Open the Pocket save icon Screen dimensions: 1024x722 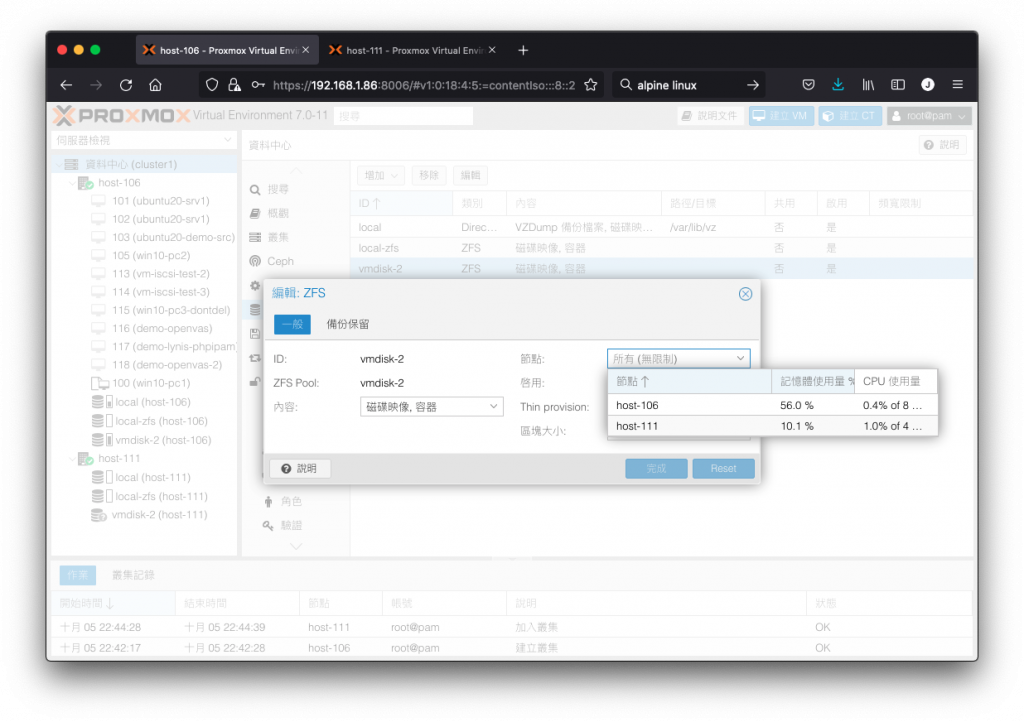[x=808, y=85]
